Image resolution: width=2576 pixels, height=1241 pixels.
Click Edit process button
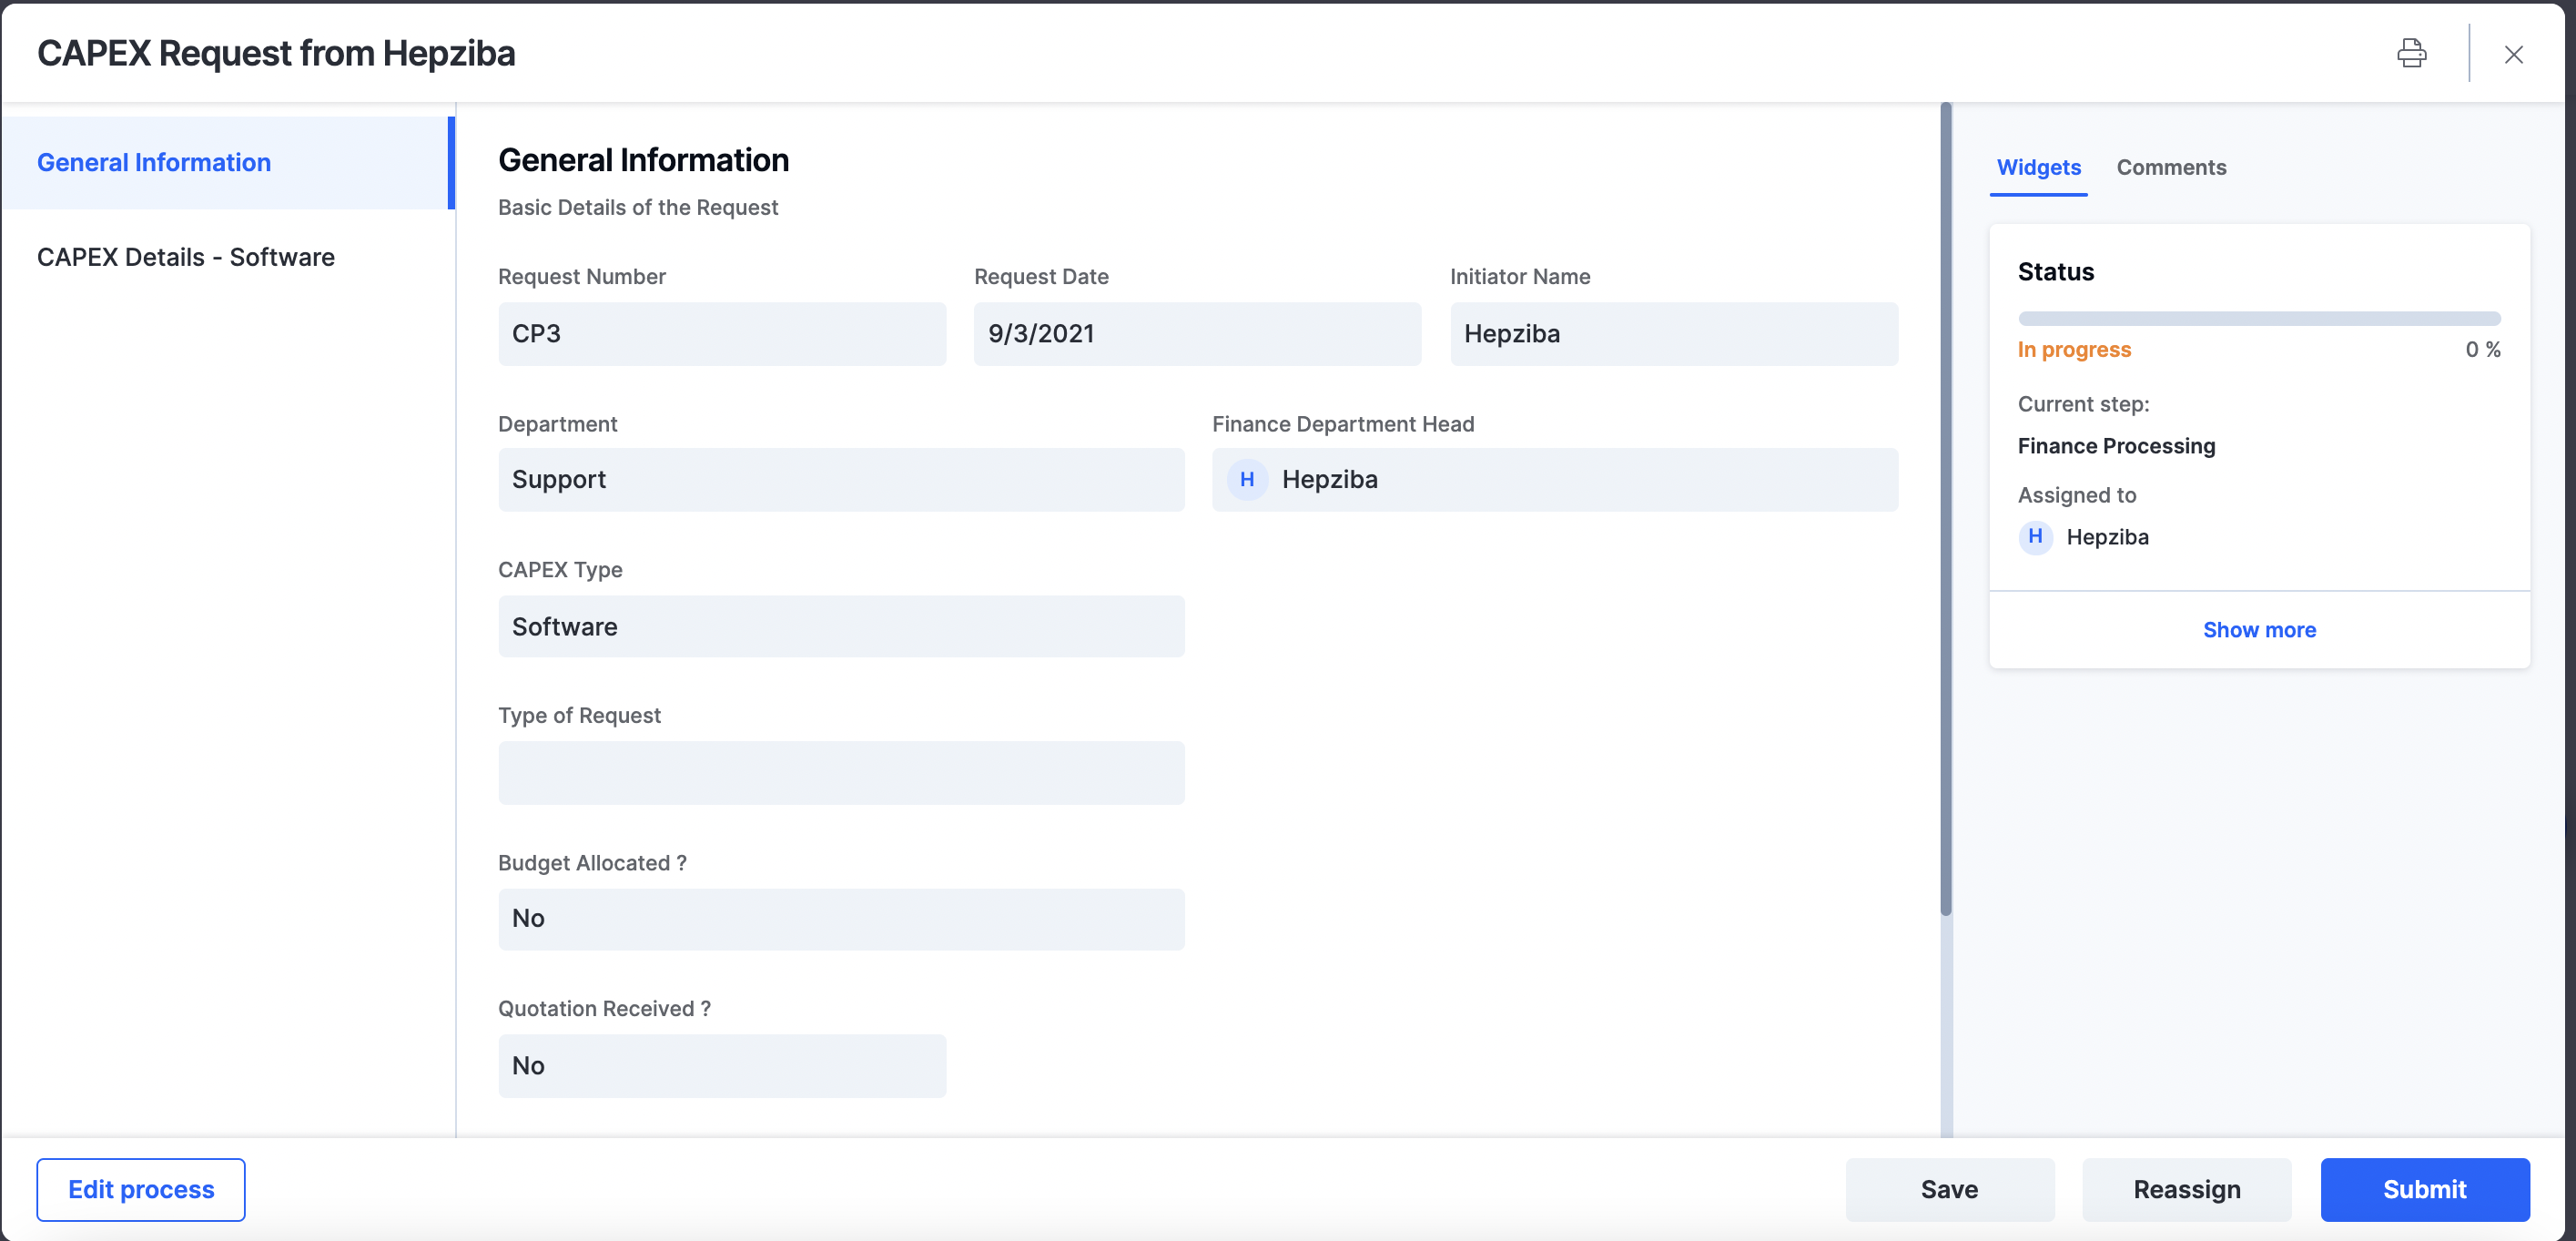[141, 1189]
